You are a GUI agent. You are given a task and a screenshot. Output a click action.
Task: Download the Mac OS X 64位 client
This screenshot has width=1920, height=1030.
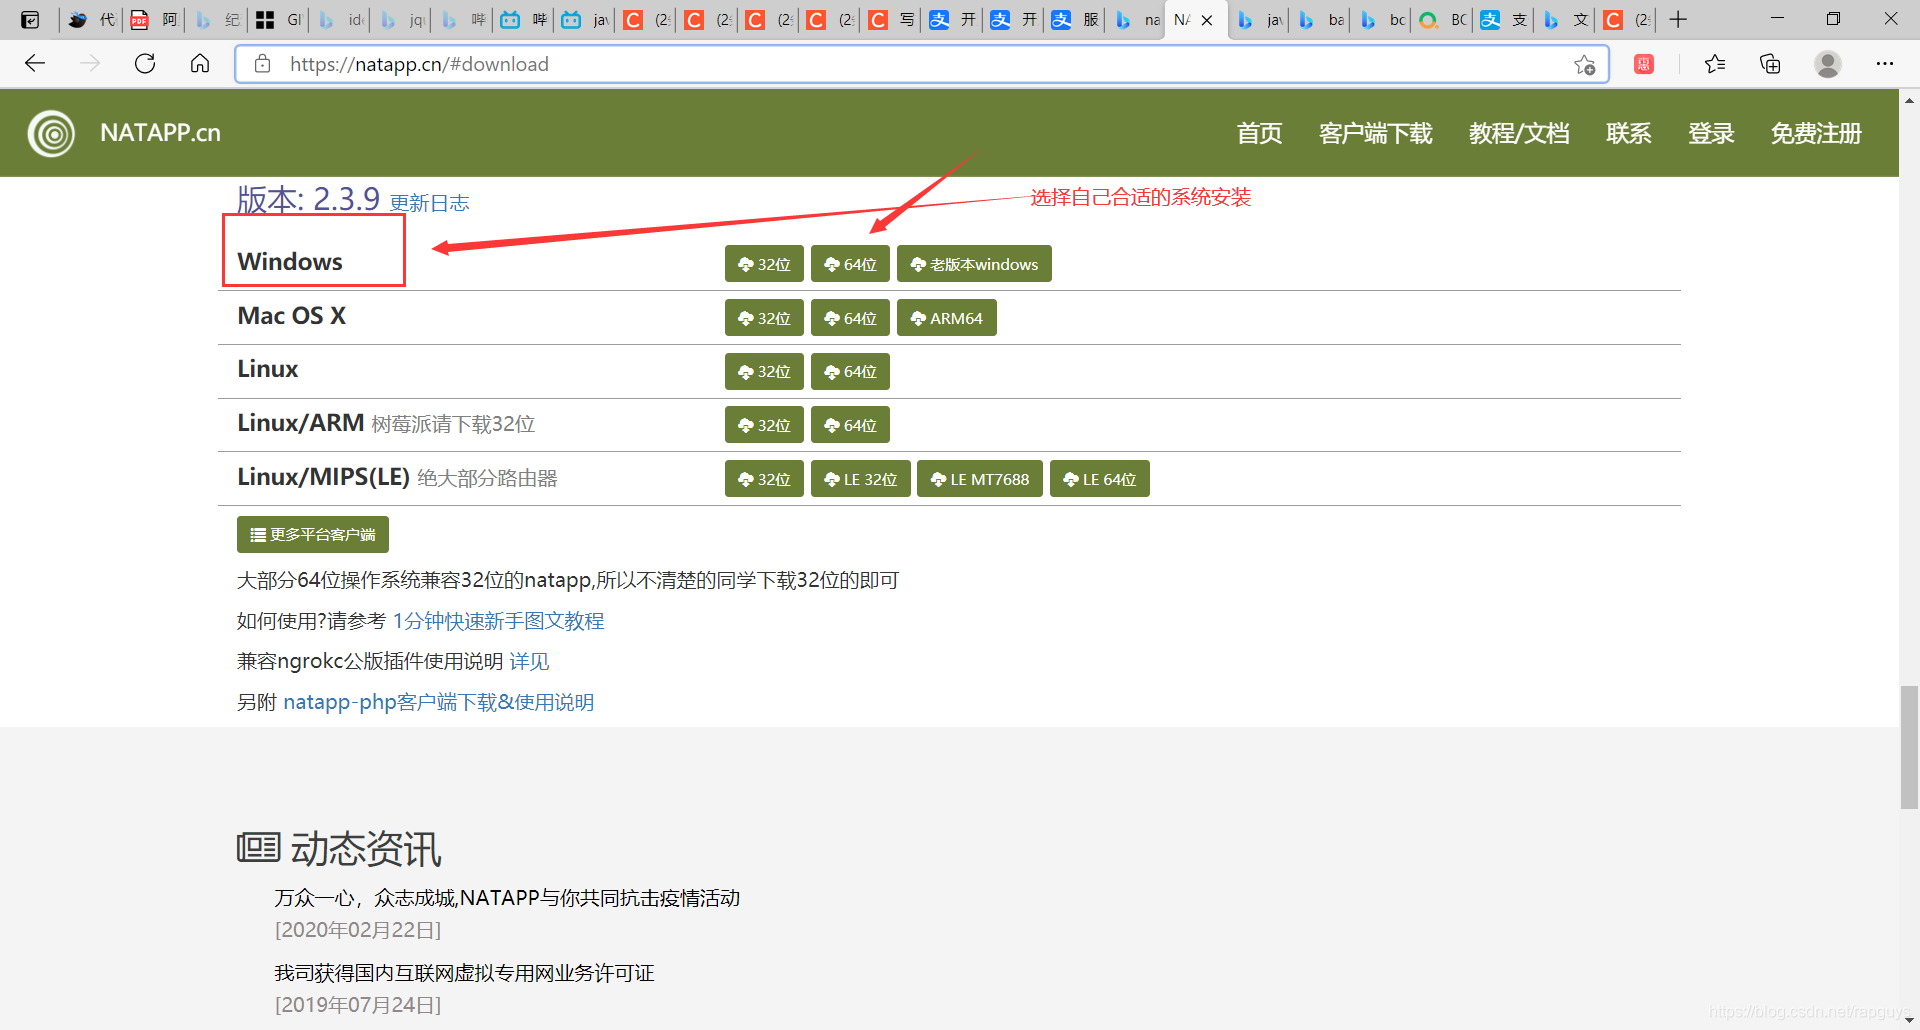coord(850,318)
